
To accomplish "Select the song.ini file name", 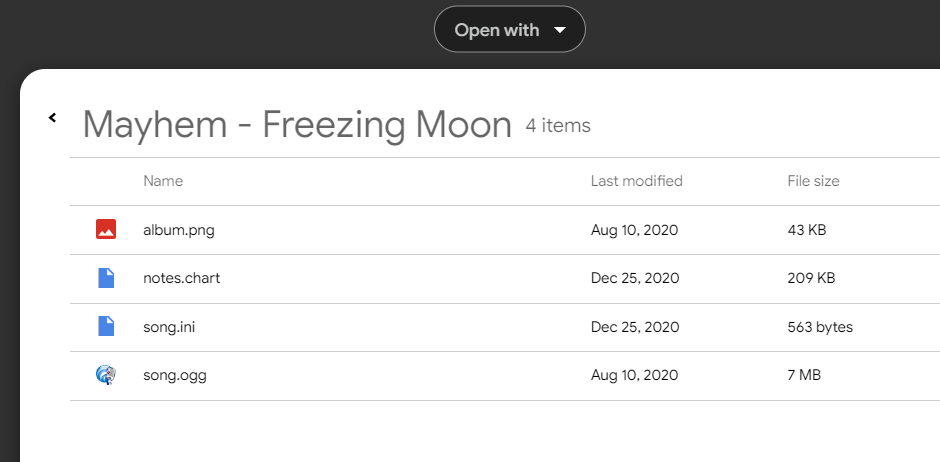I will (171, 327).
